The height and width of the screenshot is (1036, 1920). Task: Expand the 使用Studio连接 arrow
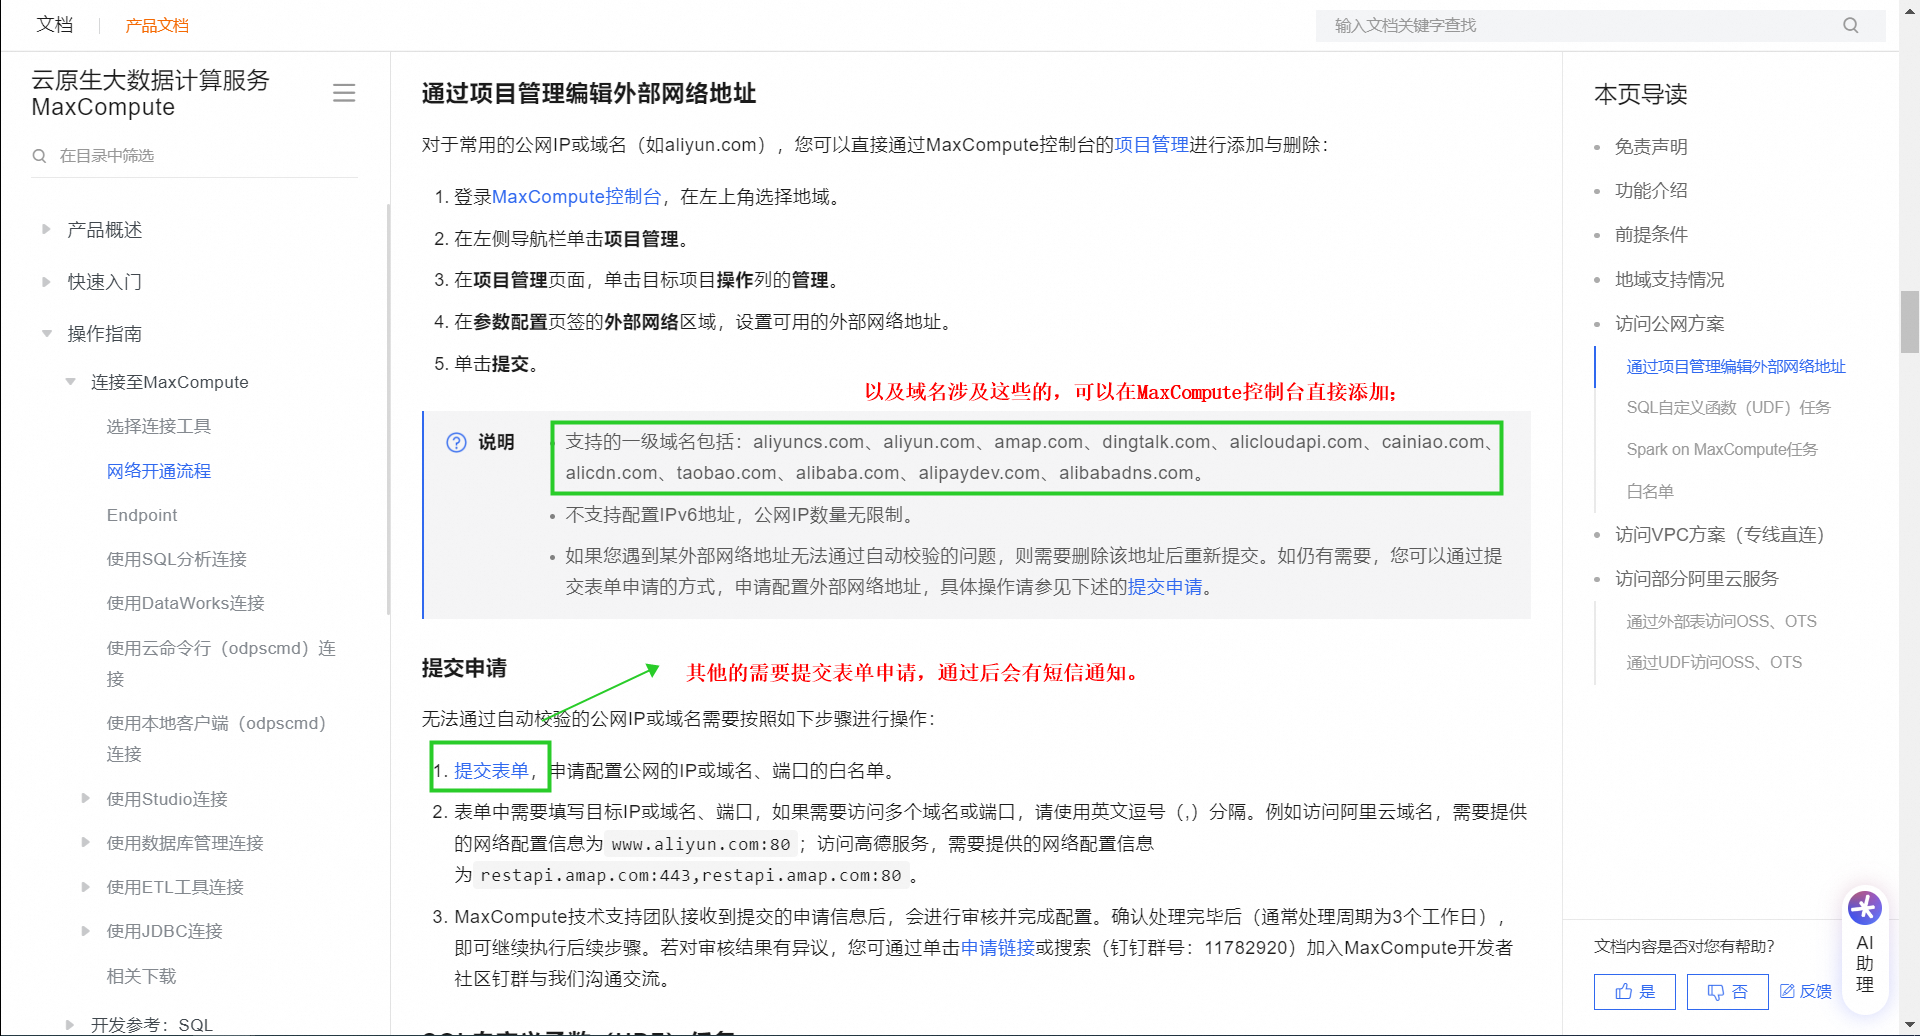point(86,798)
